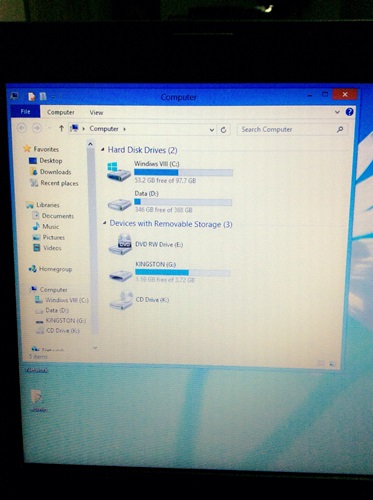Select the KINGSTON (G:) removable drive icon

pyautogui.click(x=121, y=275)
